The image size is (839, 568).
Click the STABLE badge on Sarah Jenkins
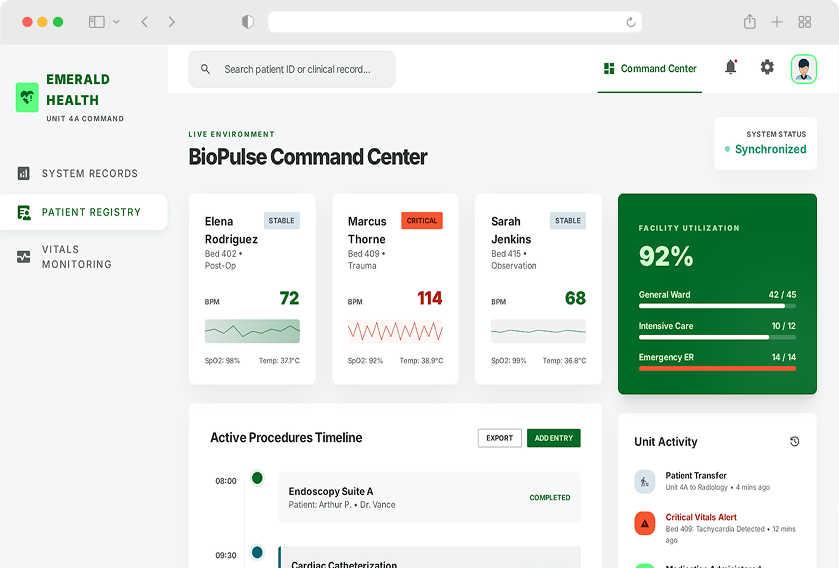click(568, 220)
